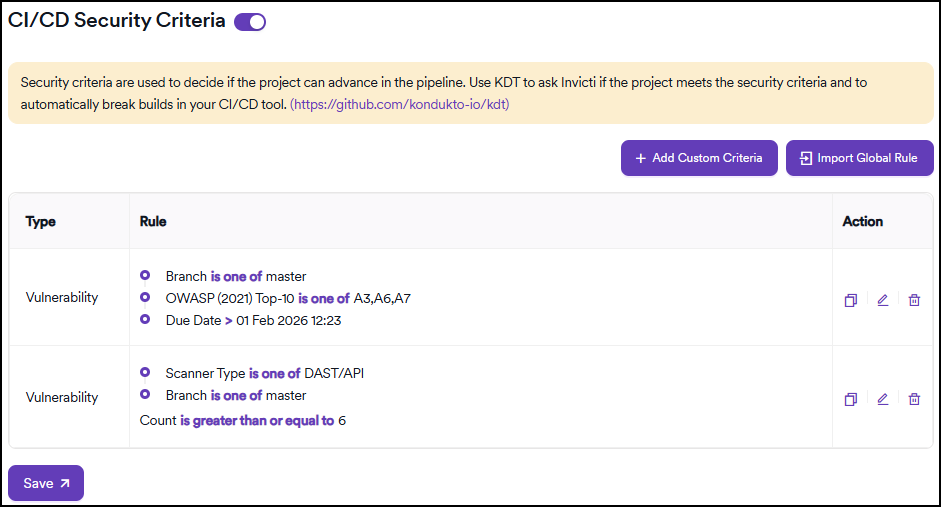Image resolution: width=941 pixels, height=507 pixels.
Task: Click the import icon on Import Global Rule
Action: click(805, 158)
